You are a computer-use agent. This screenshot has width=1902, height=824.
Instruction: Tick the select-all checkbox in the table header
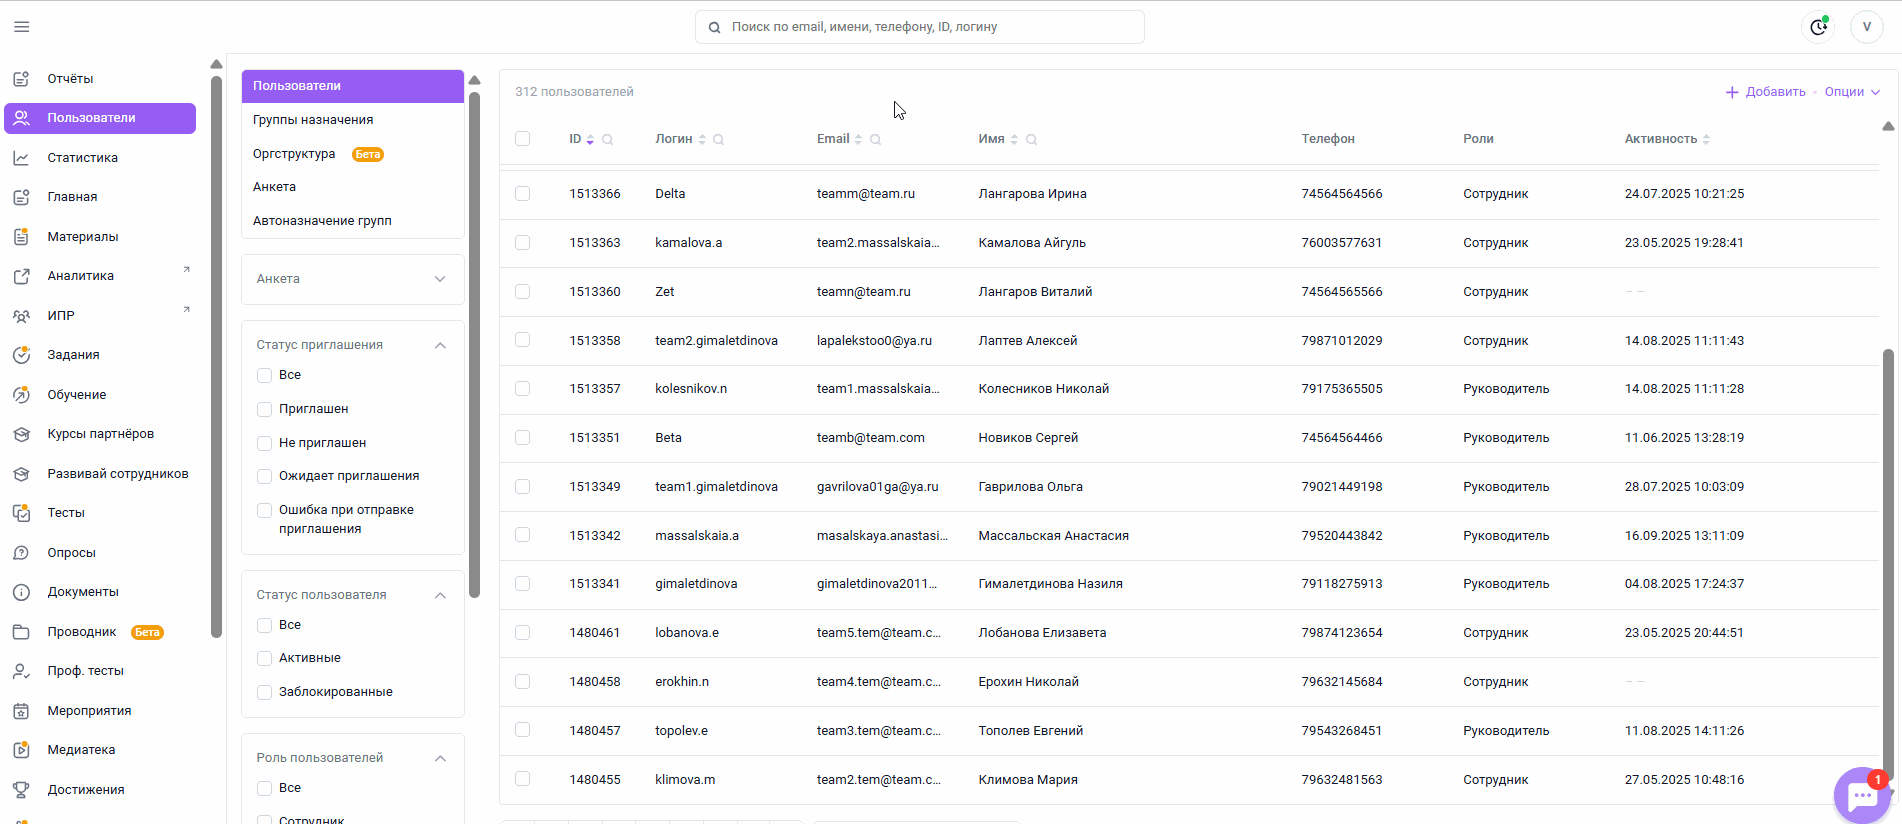(522, 139)
